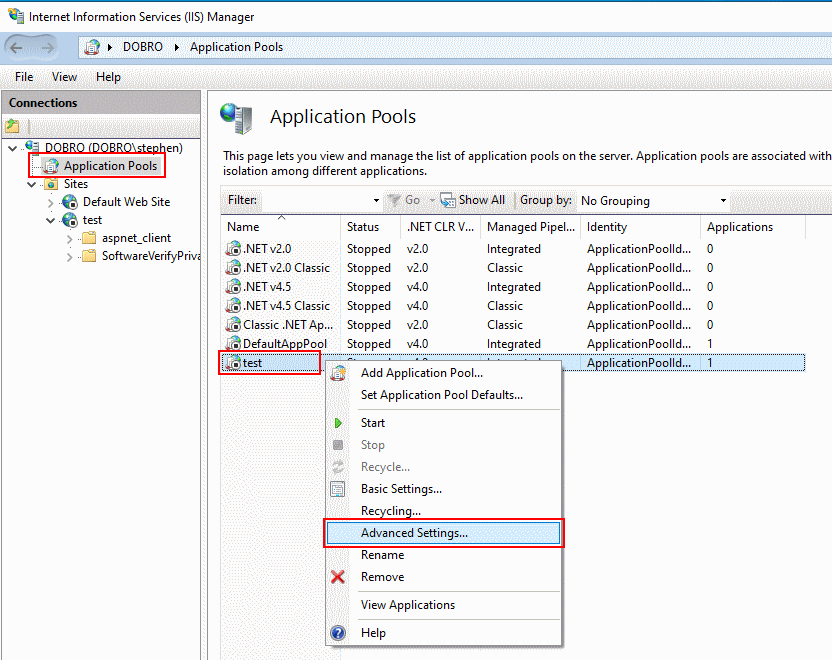Click the server icon in address bar
Image resolution: width=832 pixels, height=660 pixels.
[92, 47]
